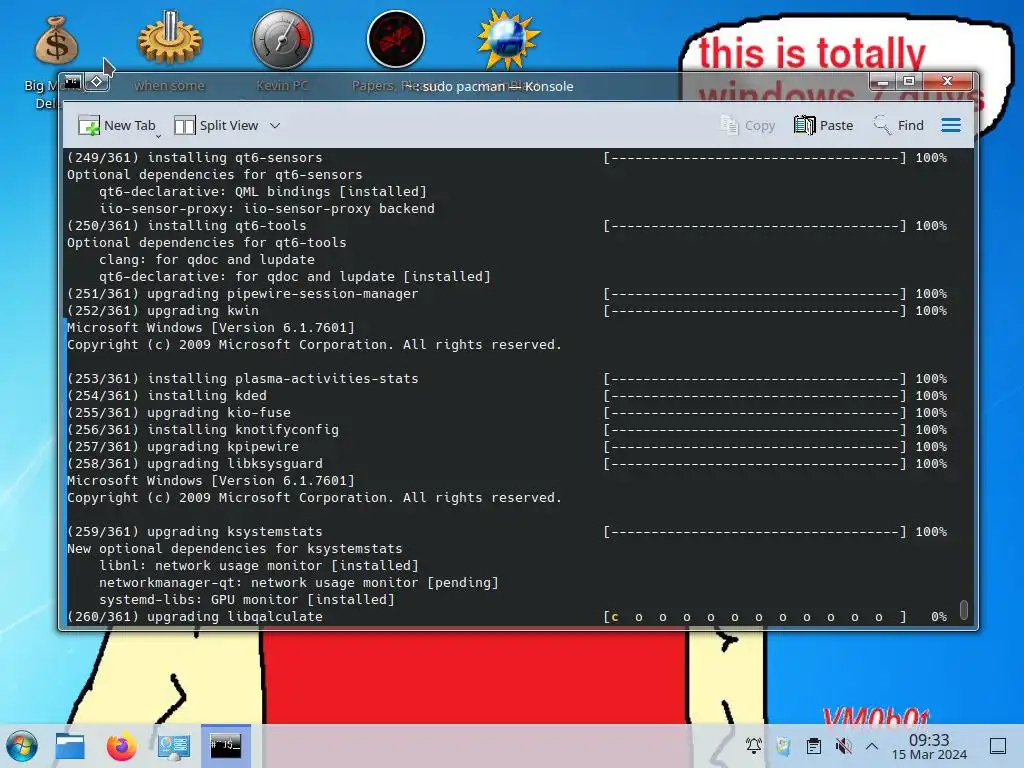Expand the Split View chevron menu
The width and height of the screenshot is (1024, 768).
[x=275, y=125]
